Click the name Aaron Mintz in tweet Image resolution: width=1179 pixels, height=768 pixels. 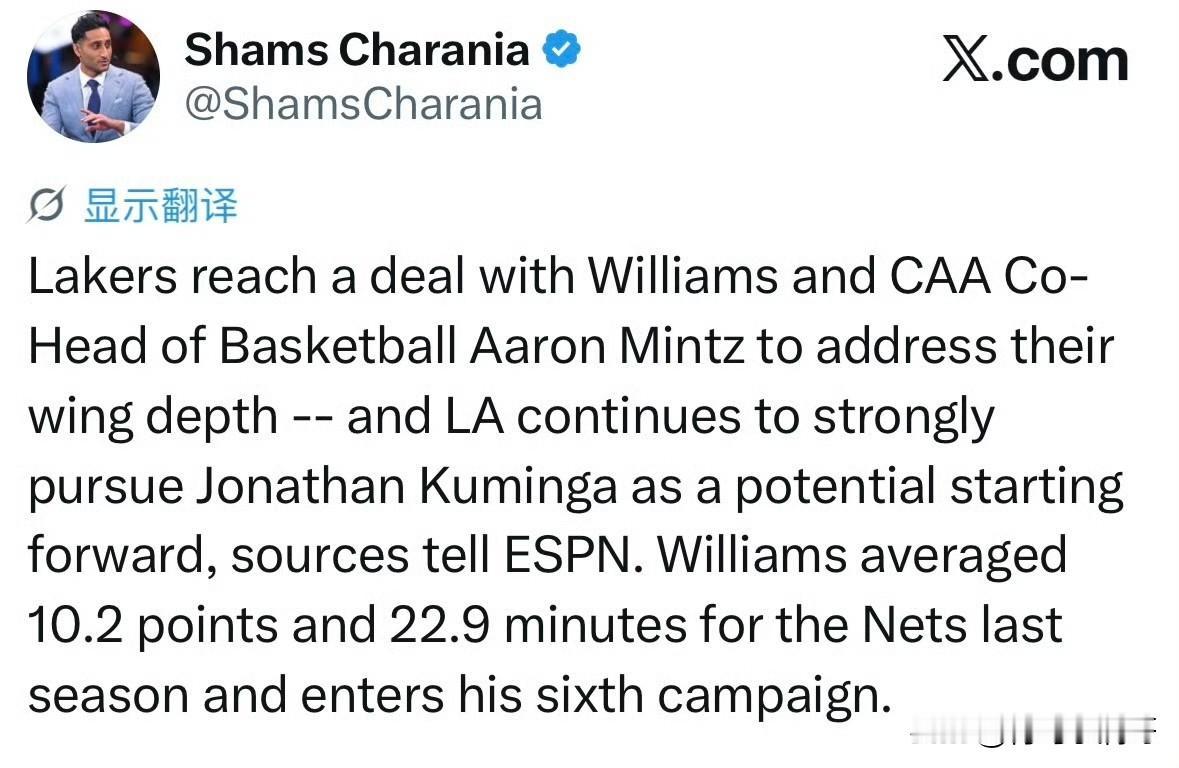pyautogui.click(x=608, y=346)
